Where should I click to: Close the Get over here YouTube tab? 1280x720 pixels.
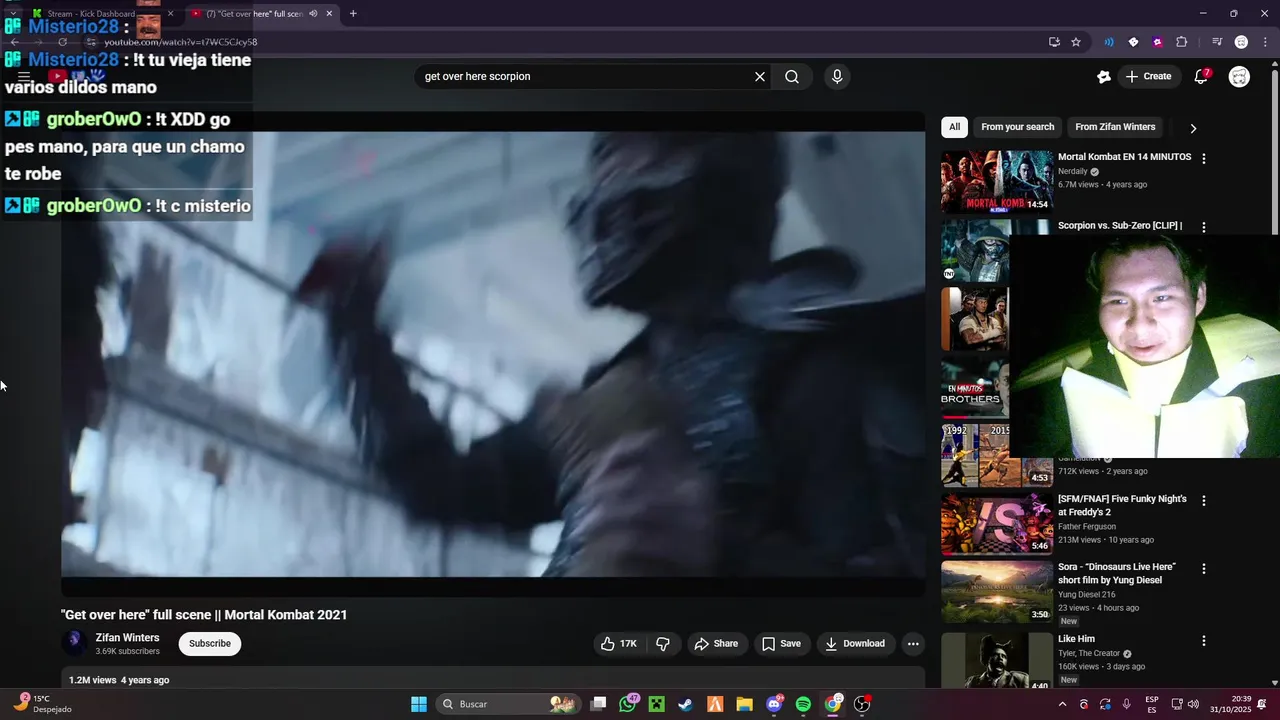(x=329, y=14)
